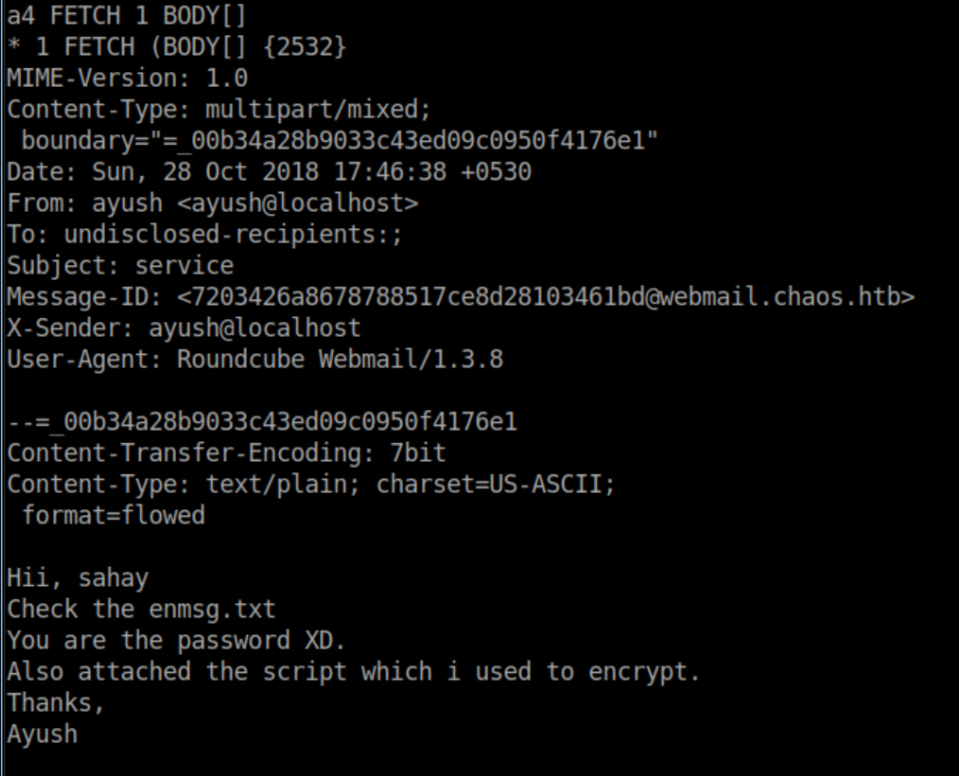Click the MIME boundary separator line starting with '--='

262,422
